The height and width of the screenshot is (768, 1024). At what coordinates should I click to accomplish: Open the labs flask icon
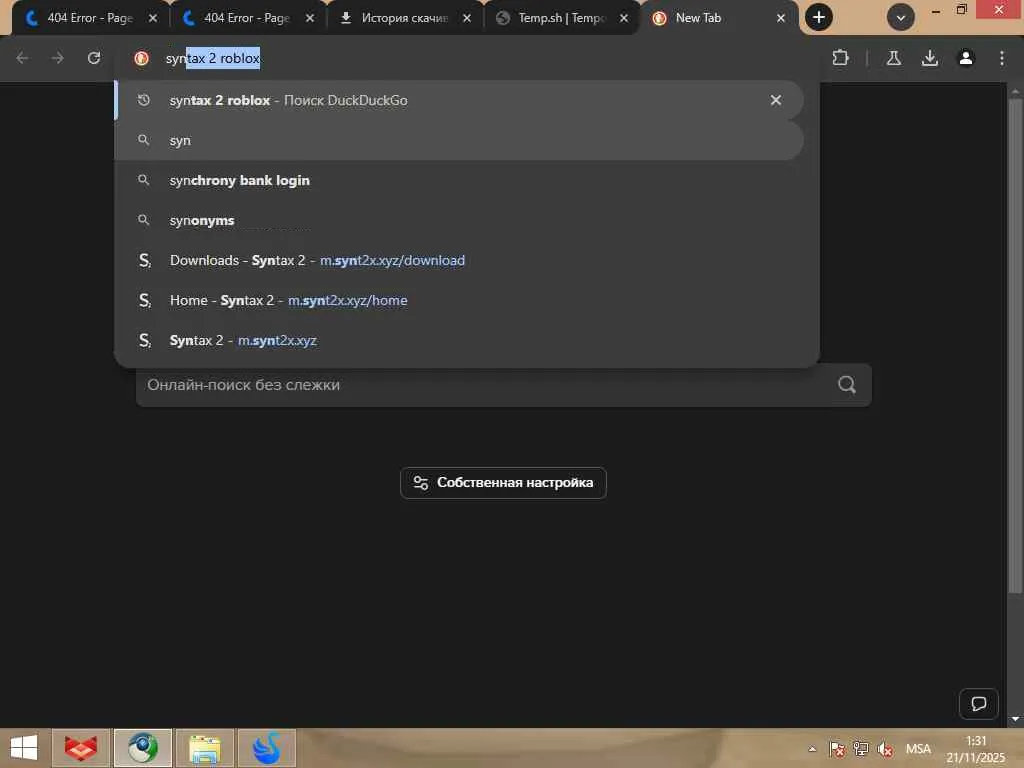tap(893, 58)
